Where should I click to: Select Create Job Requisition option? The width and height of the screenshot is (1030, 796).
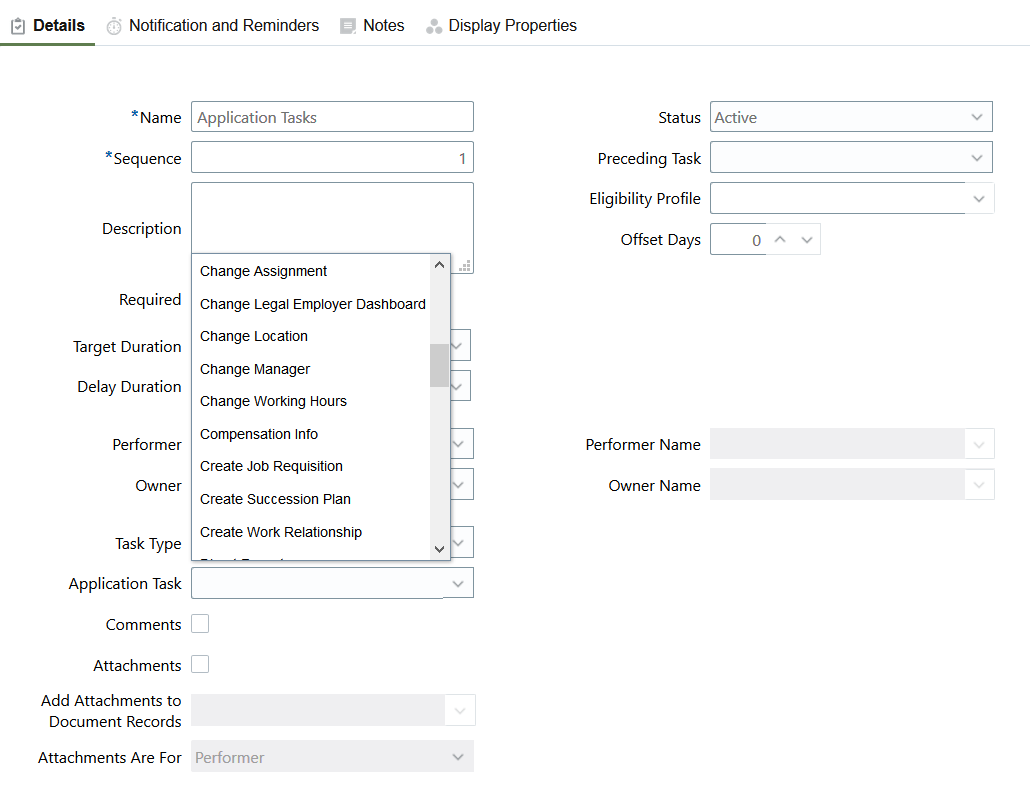click(x=271, y=466)
